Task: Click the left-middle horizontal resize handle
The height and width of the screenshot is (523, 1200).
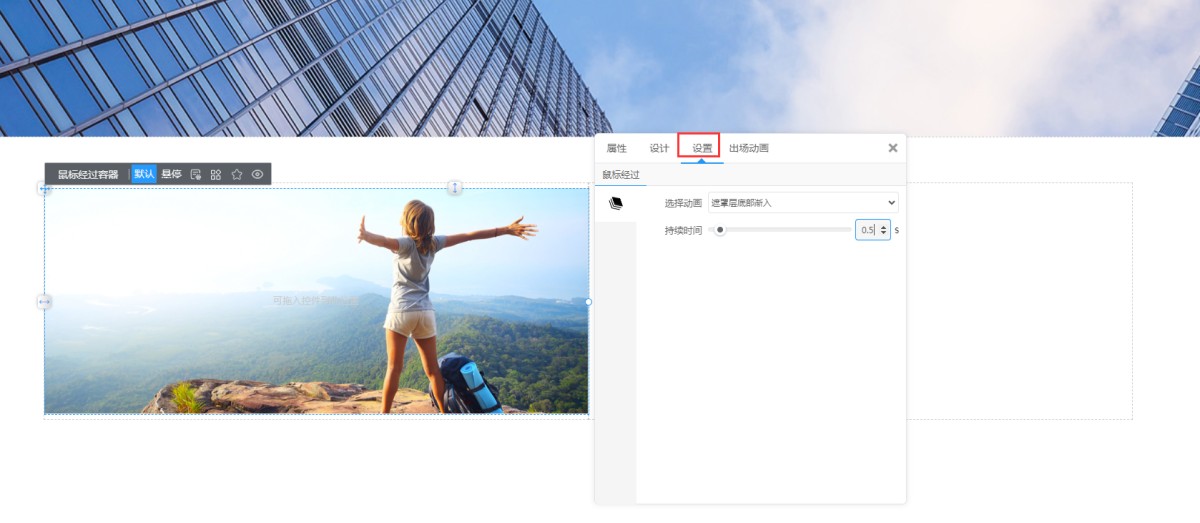Action: [x=44, y=301]
